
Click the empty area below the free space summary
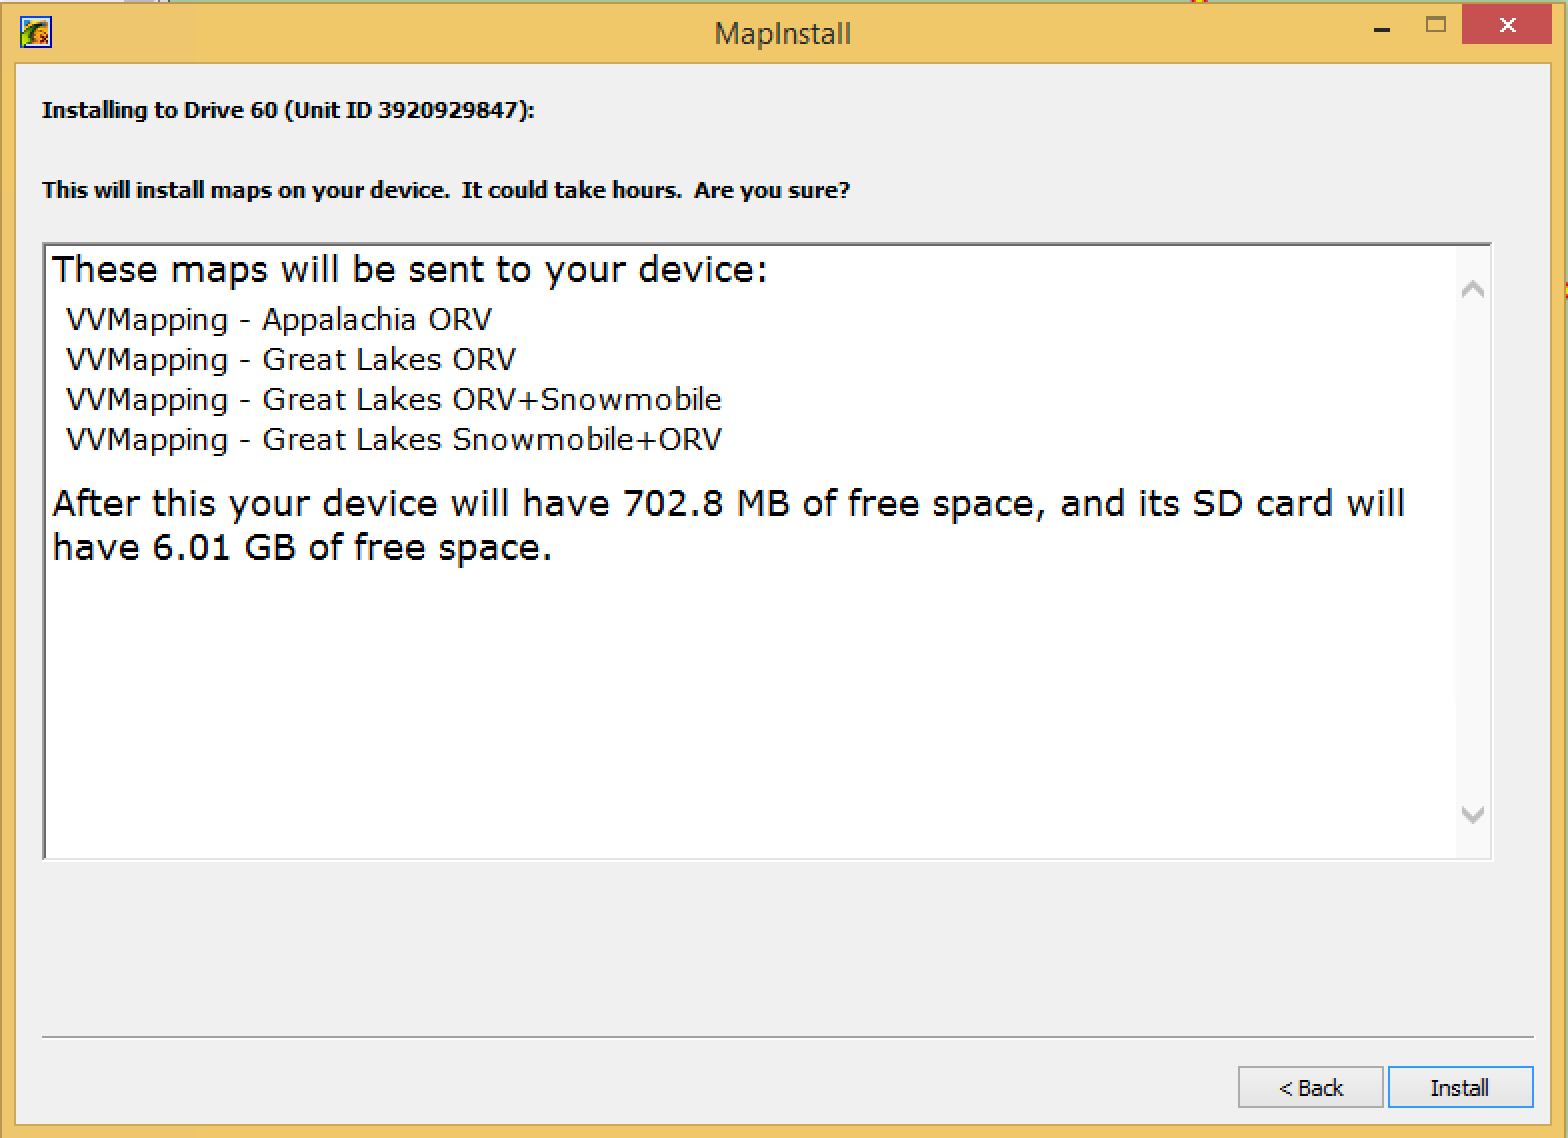(x=750, y=710)
